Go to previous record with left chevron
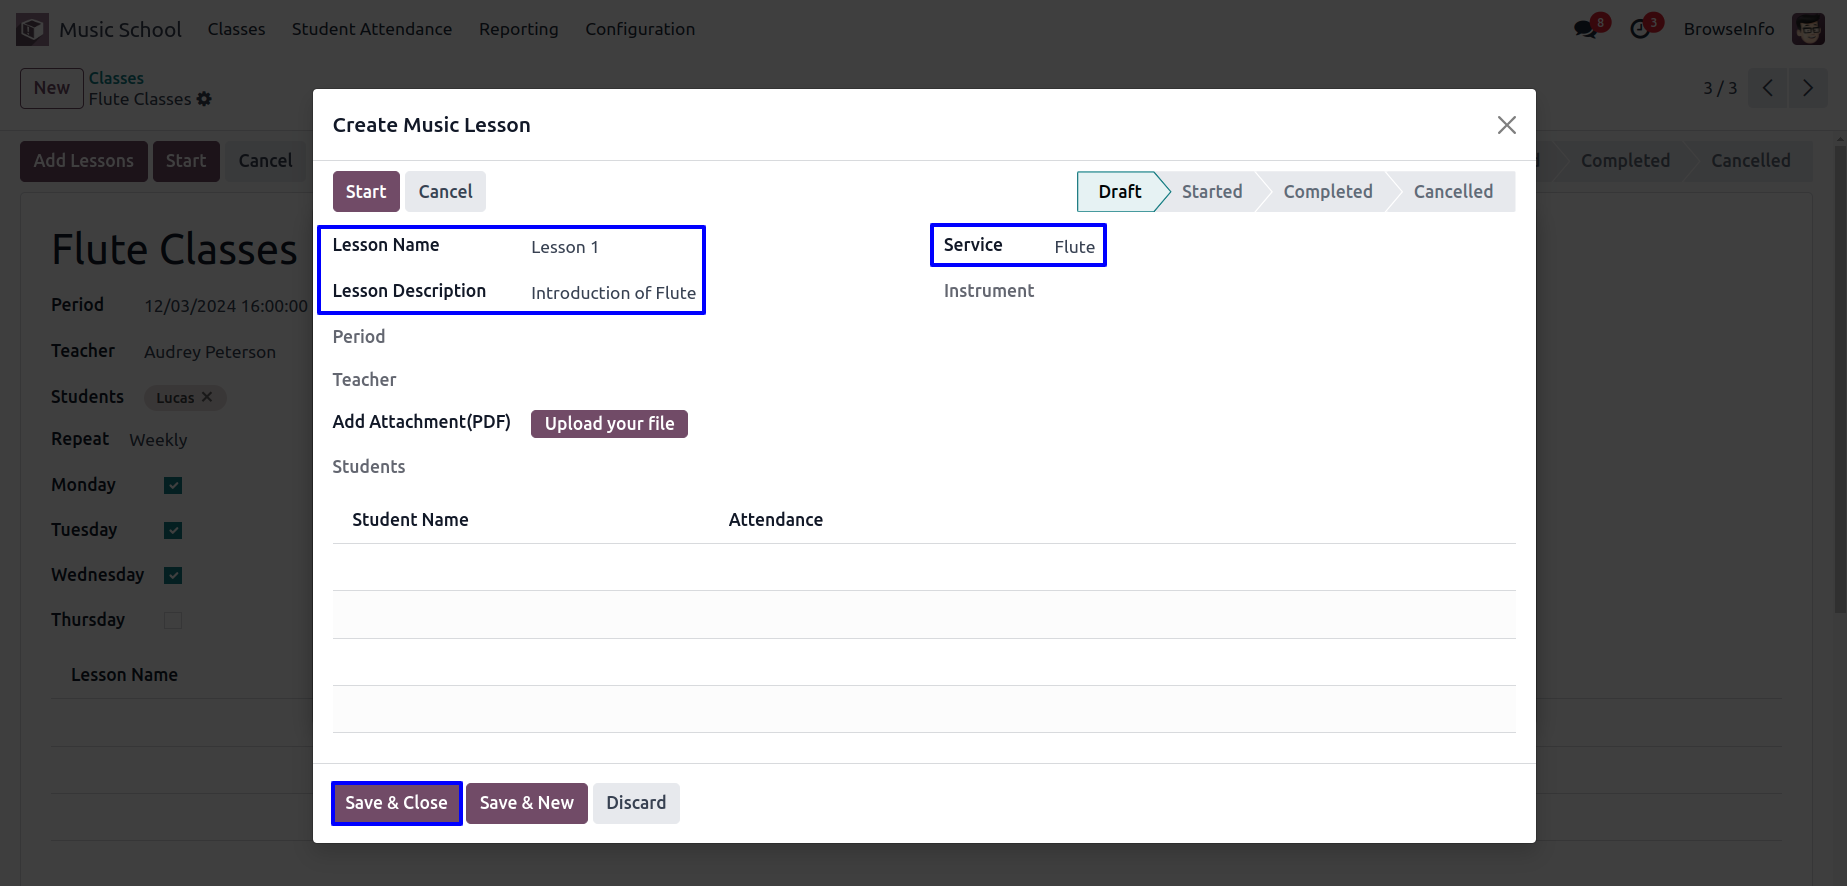The width and height of the screenshot is (1847, 886). click(1768, 88)
